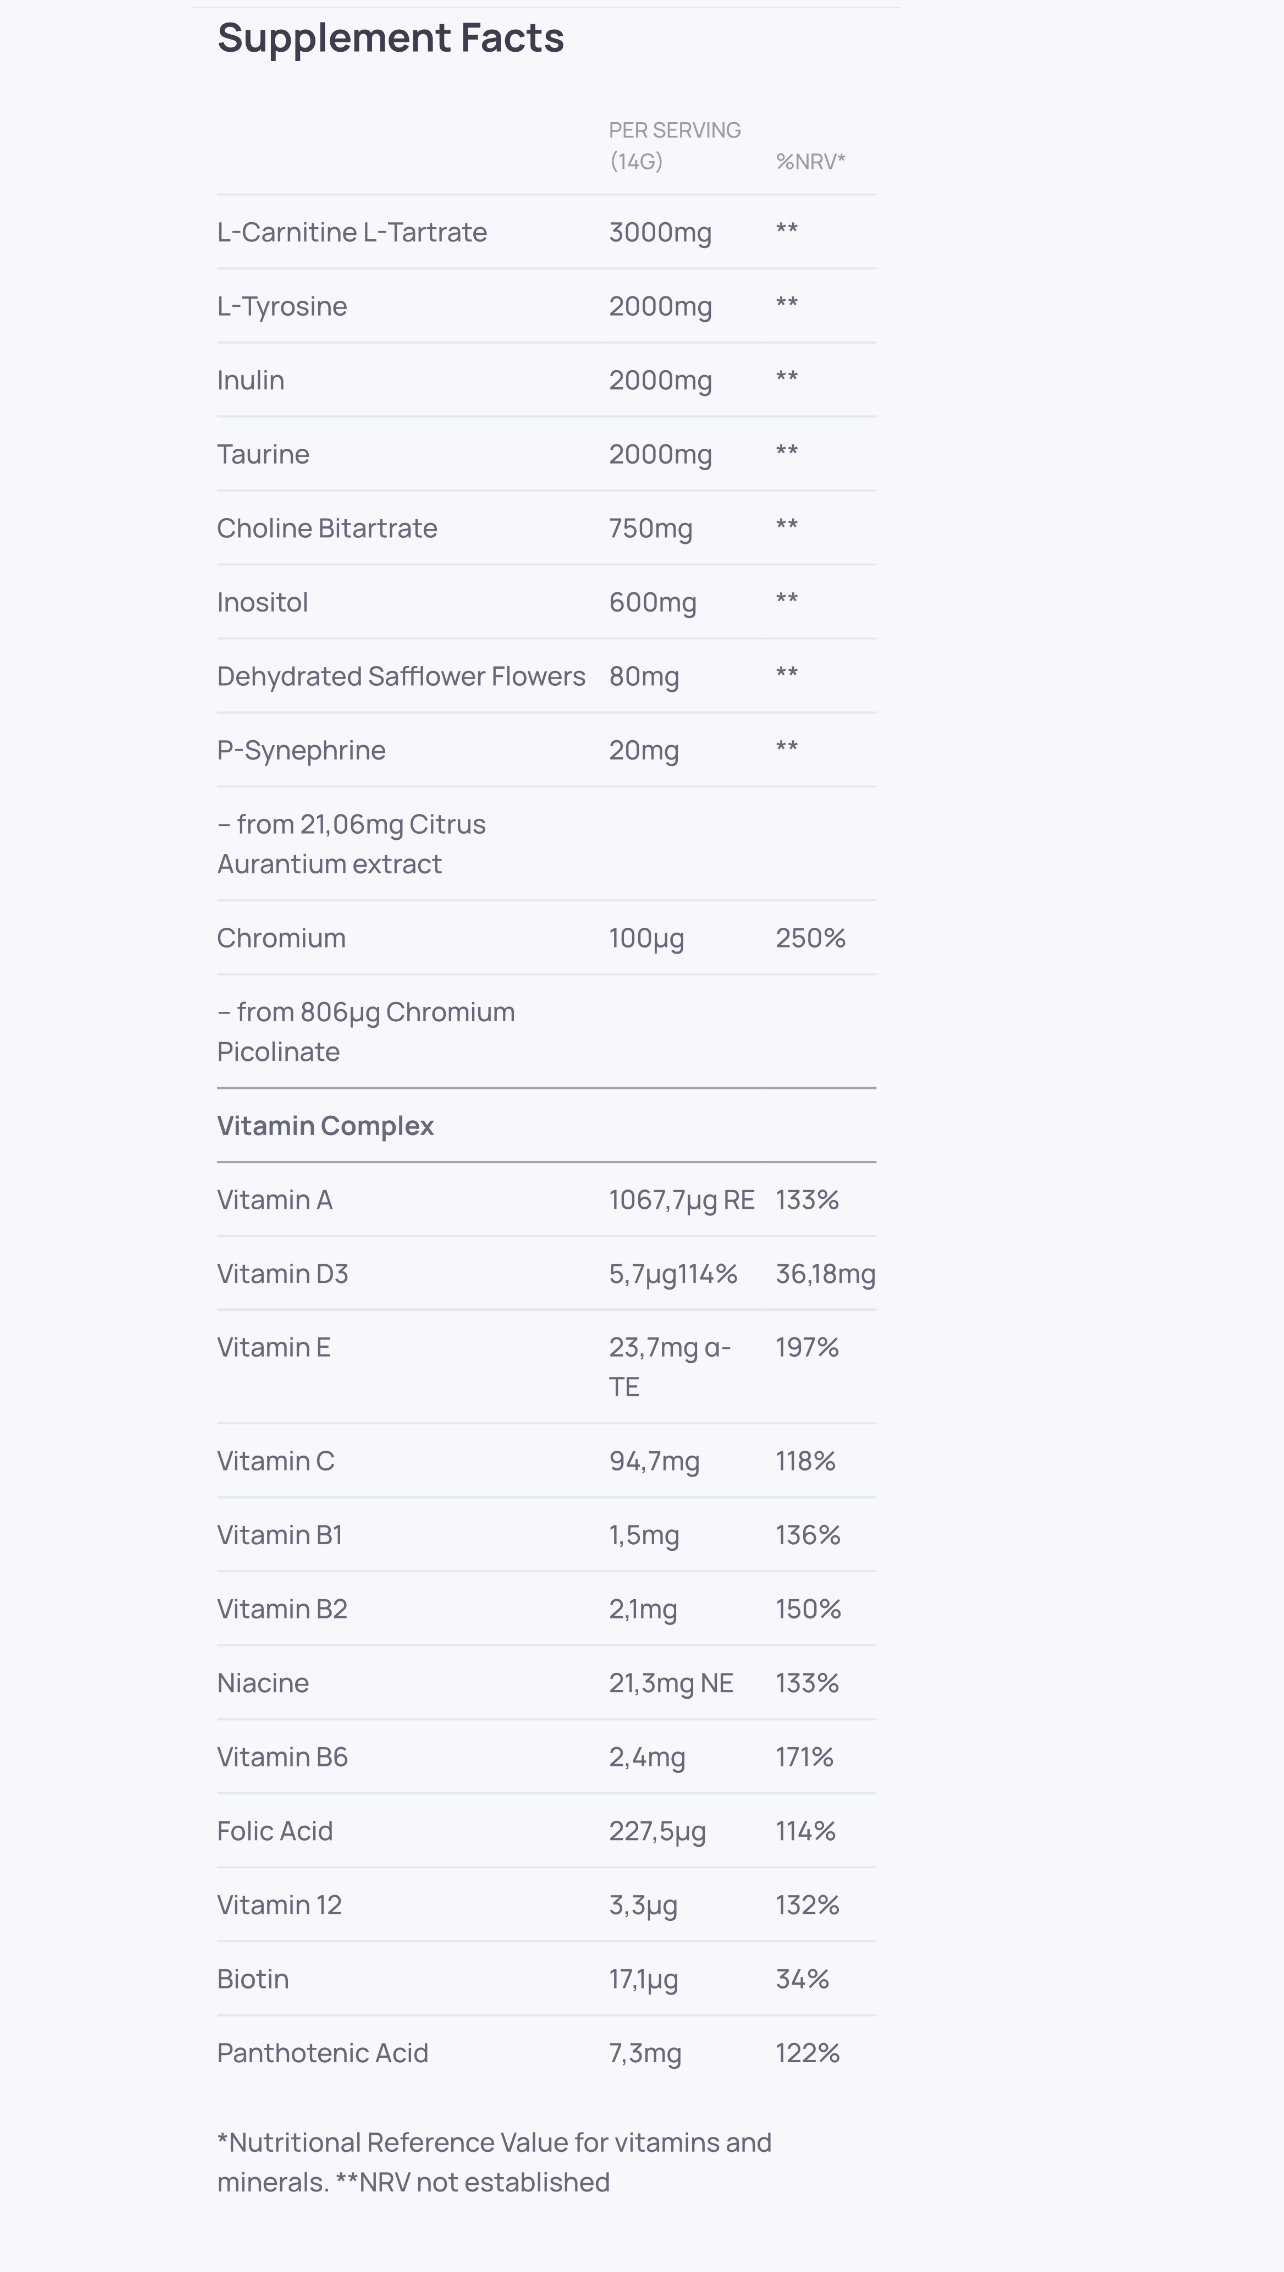Click the %NRV* column header
The width and height of the screenshot is (1284, 2272).
pos(810,161)
